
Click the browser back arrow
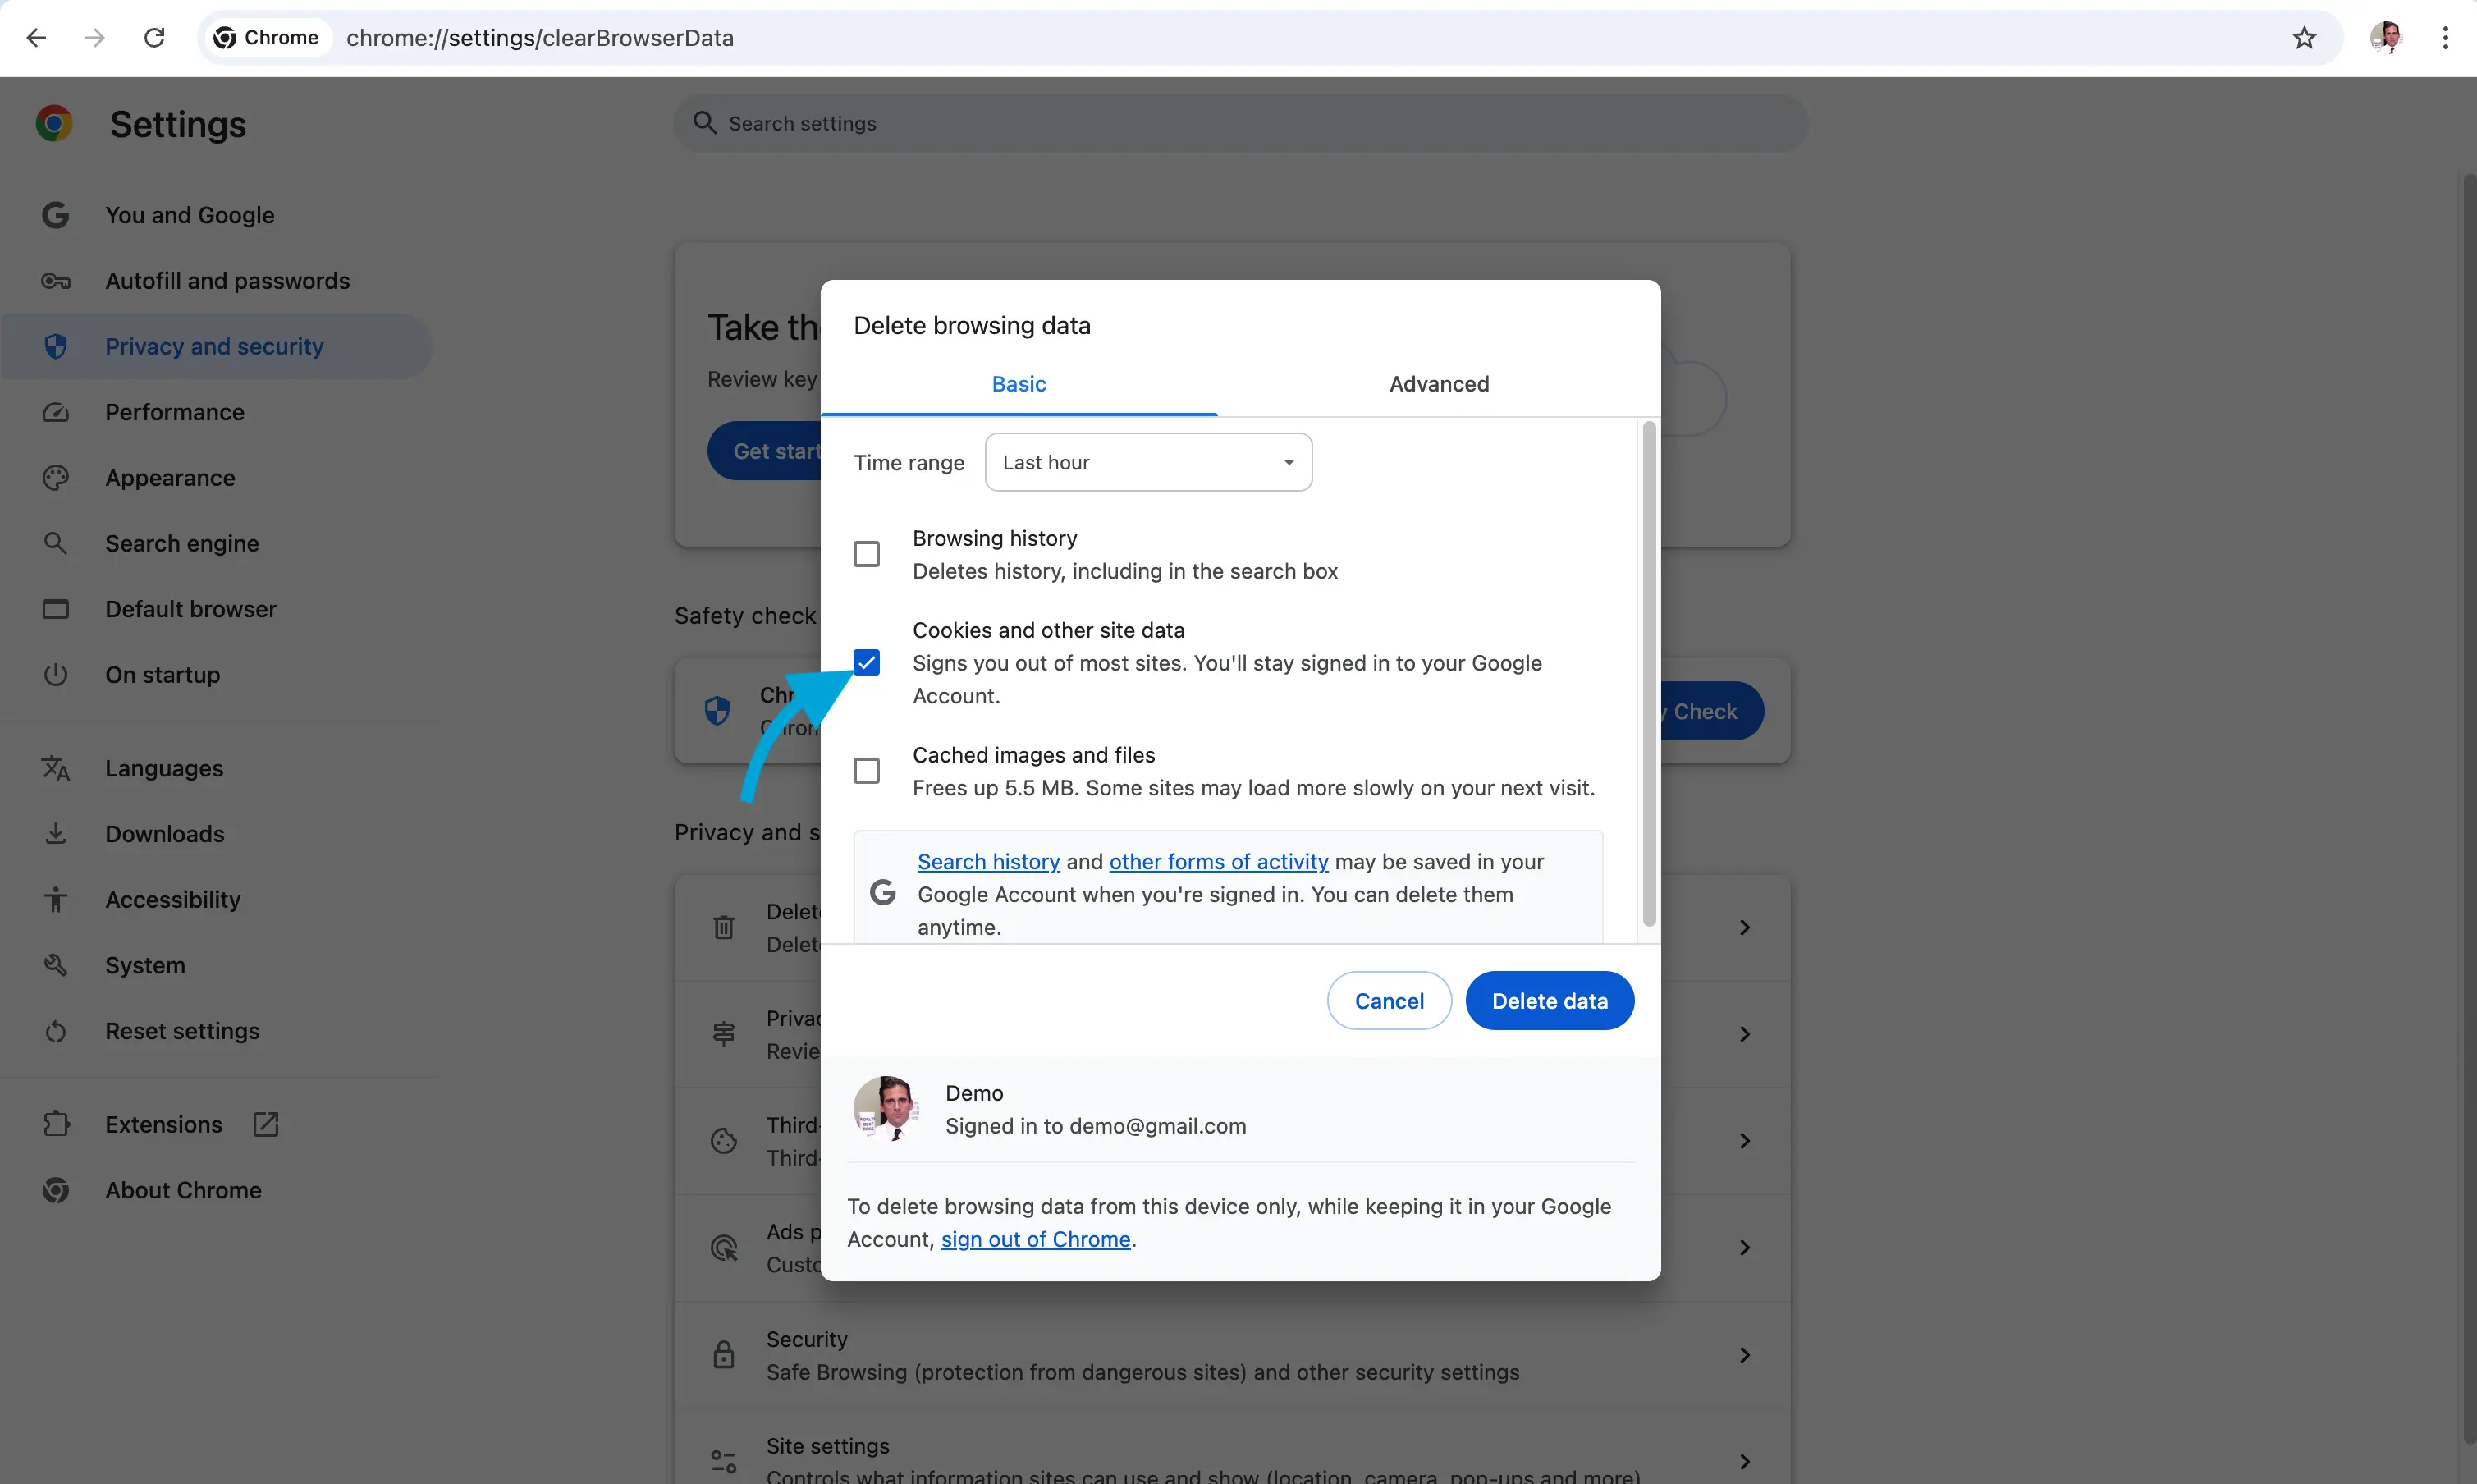[x=36, y=38]
